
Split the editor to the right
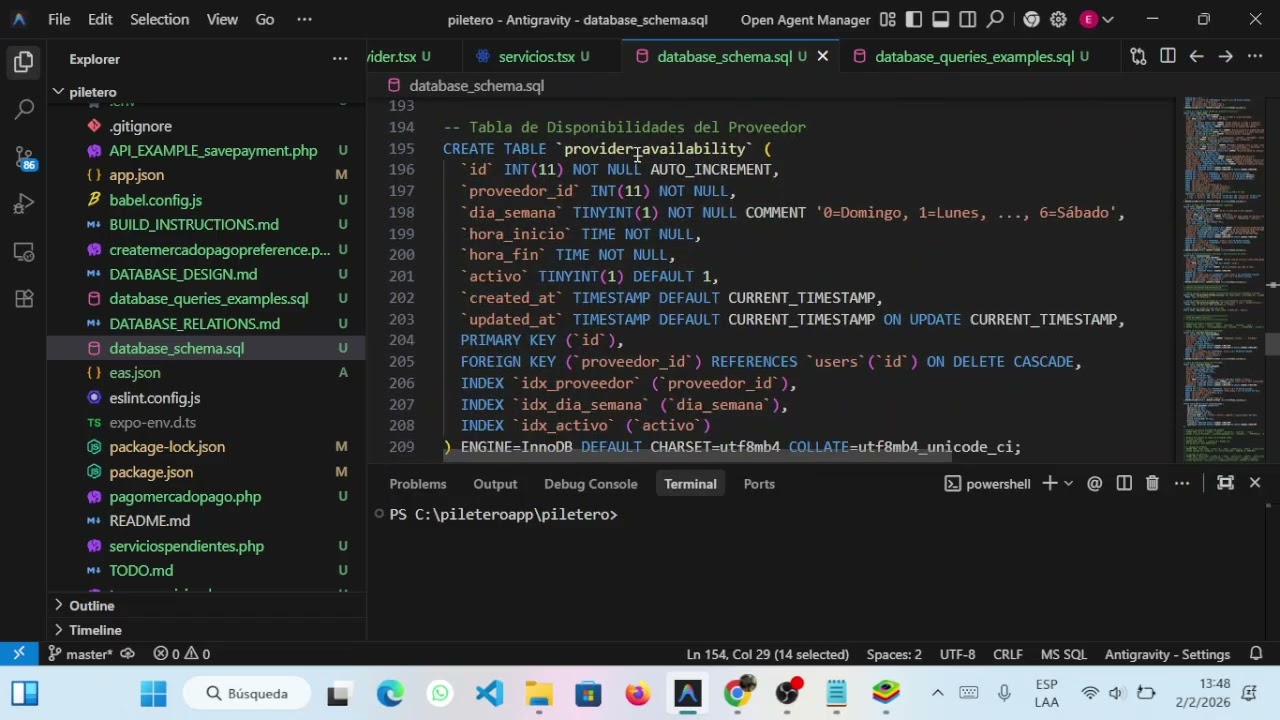(1167, 56)
